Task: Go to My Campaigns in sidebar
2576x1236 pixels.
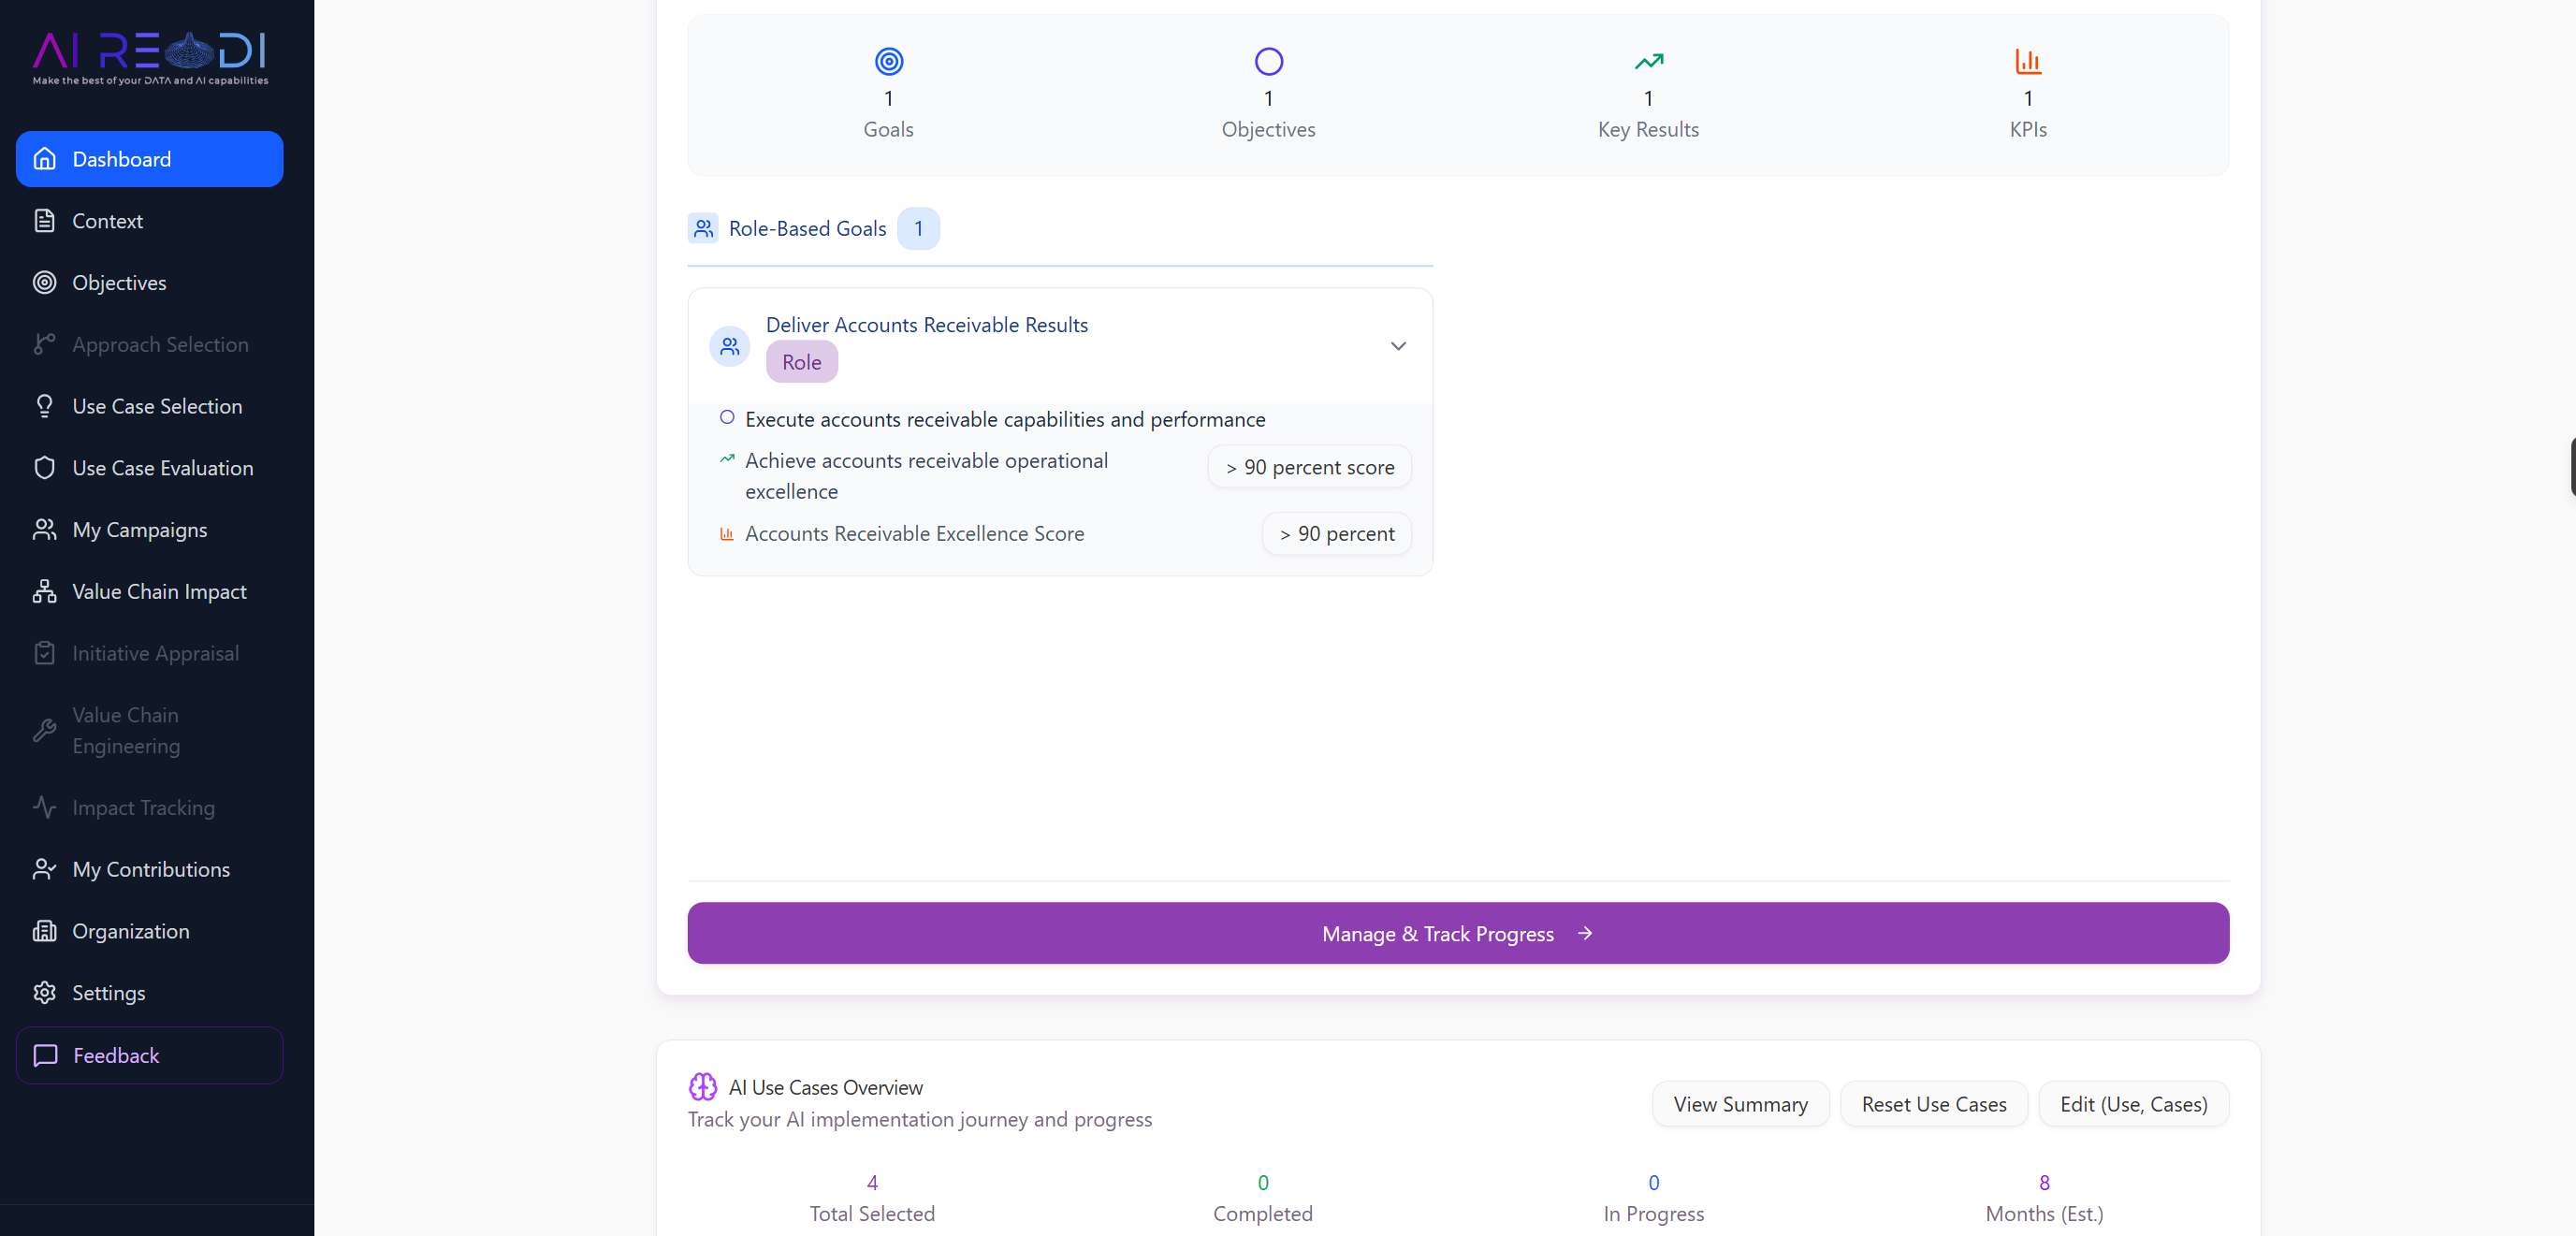Action: tap(139, 530)
